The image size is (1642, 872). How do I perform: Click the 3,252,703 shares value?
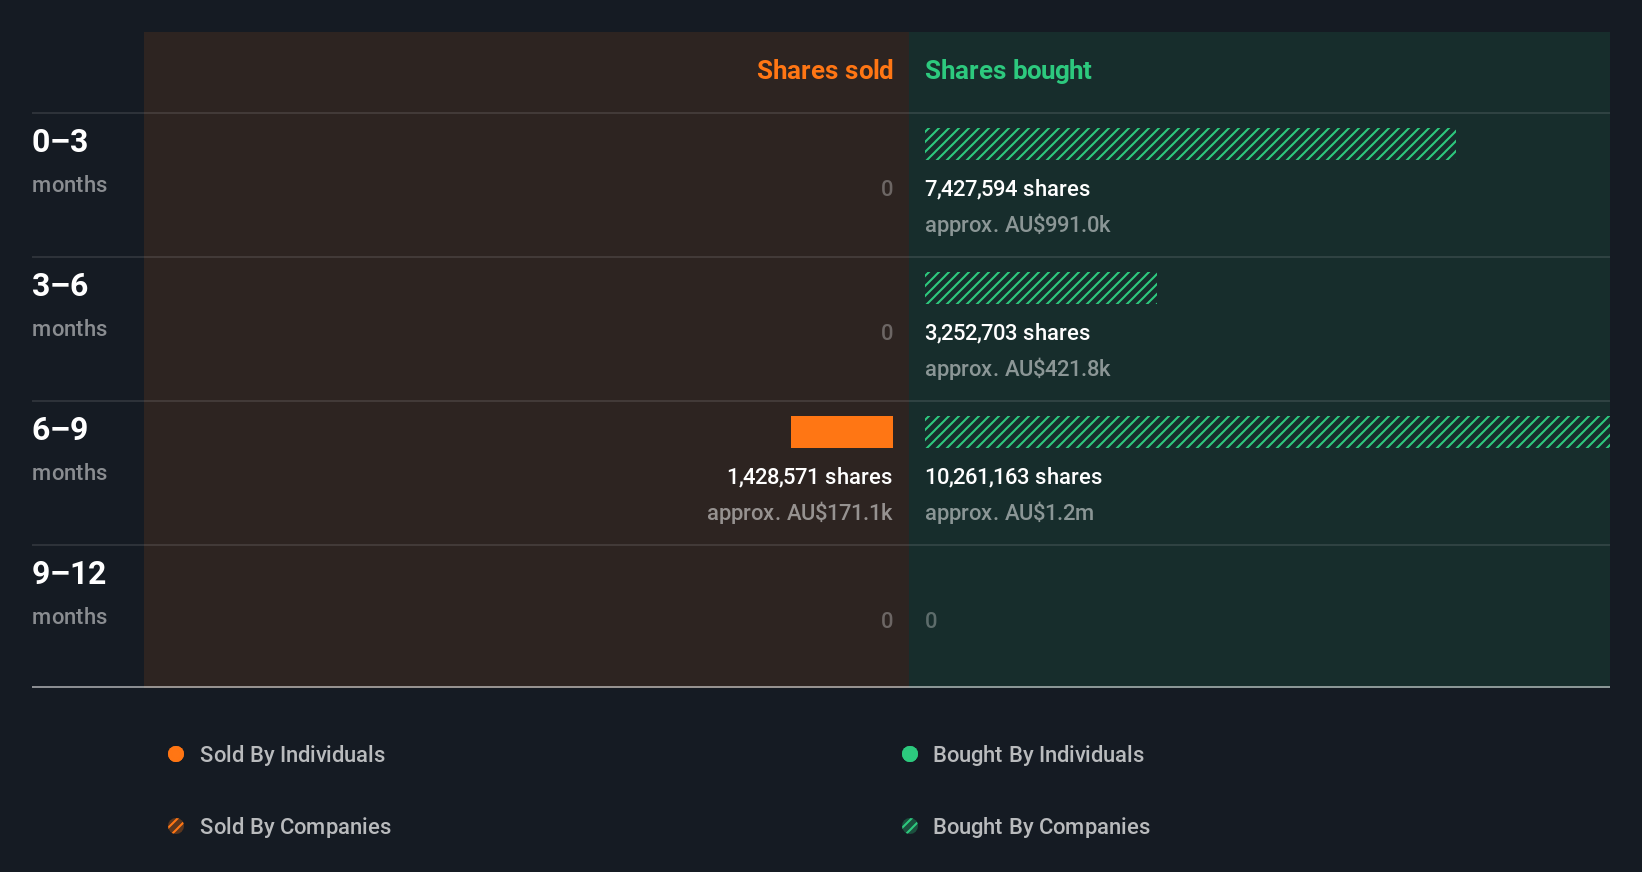1007,332
